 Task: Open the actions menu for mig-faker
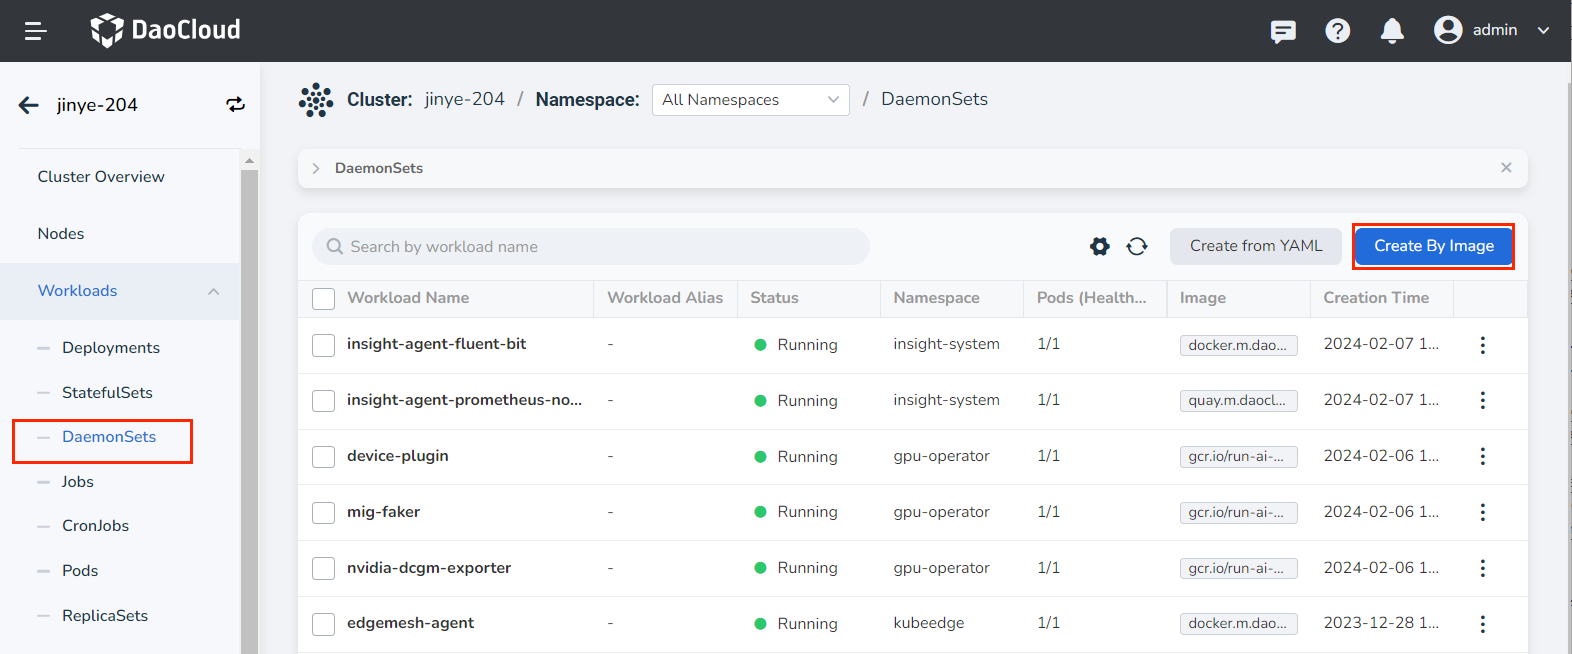1482,512
